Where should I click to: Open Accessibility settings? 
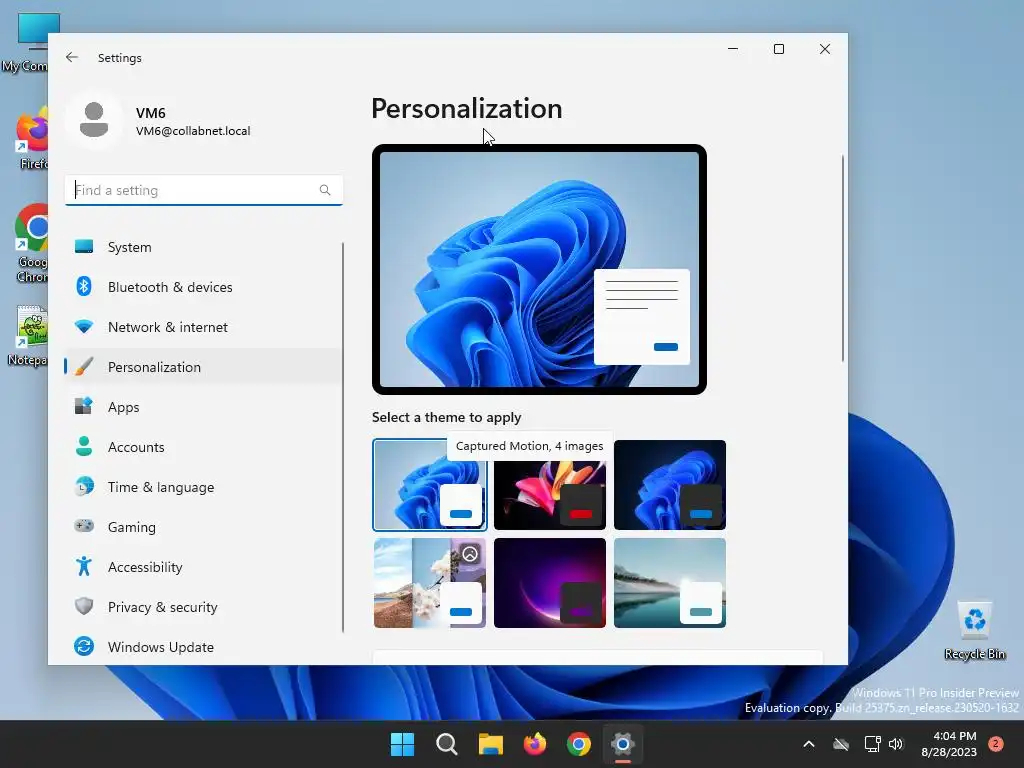pos(203,566)
